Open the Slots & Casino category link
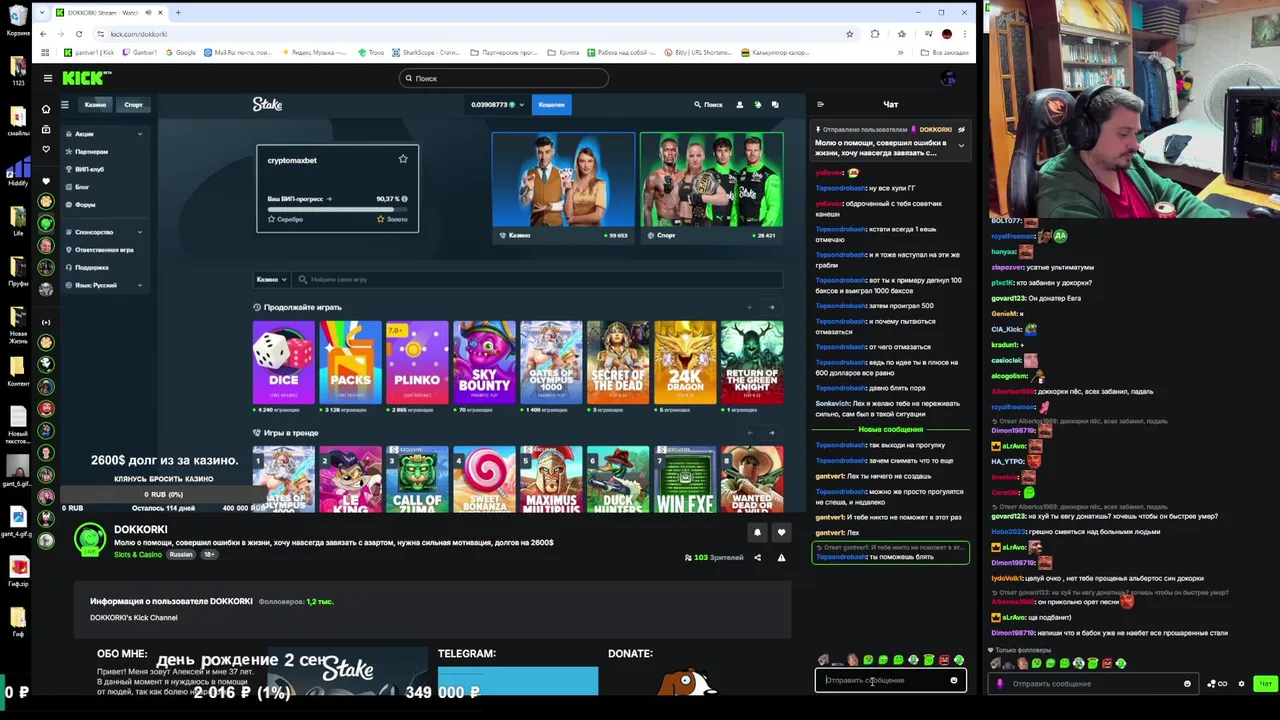Screen dimensions: 1280x720 coord(137,554)
